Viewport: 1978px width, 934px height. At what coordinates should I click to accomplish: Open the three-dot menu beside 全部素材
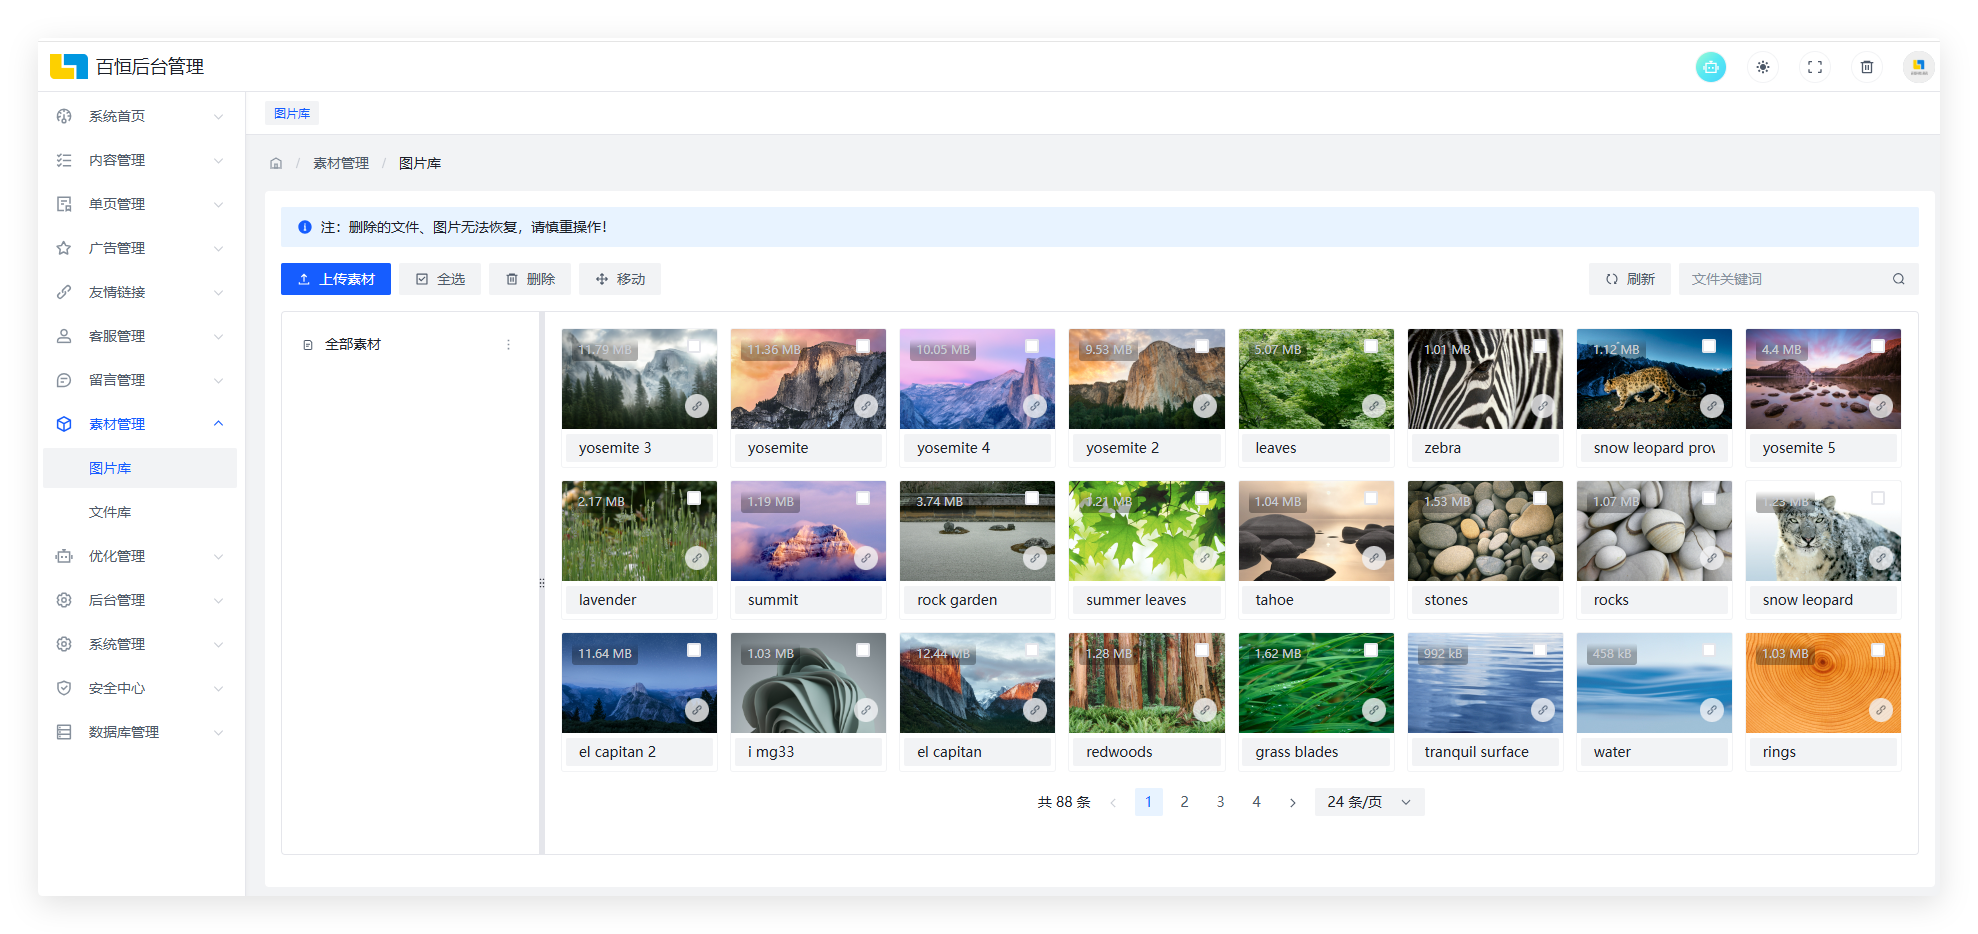508,344
